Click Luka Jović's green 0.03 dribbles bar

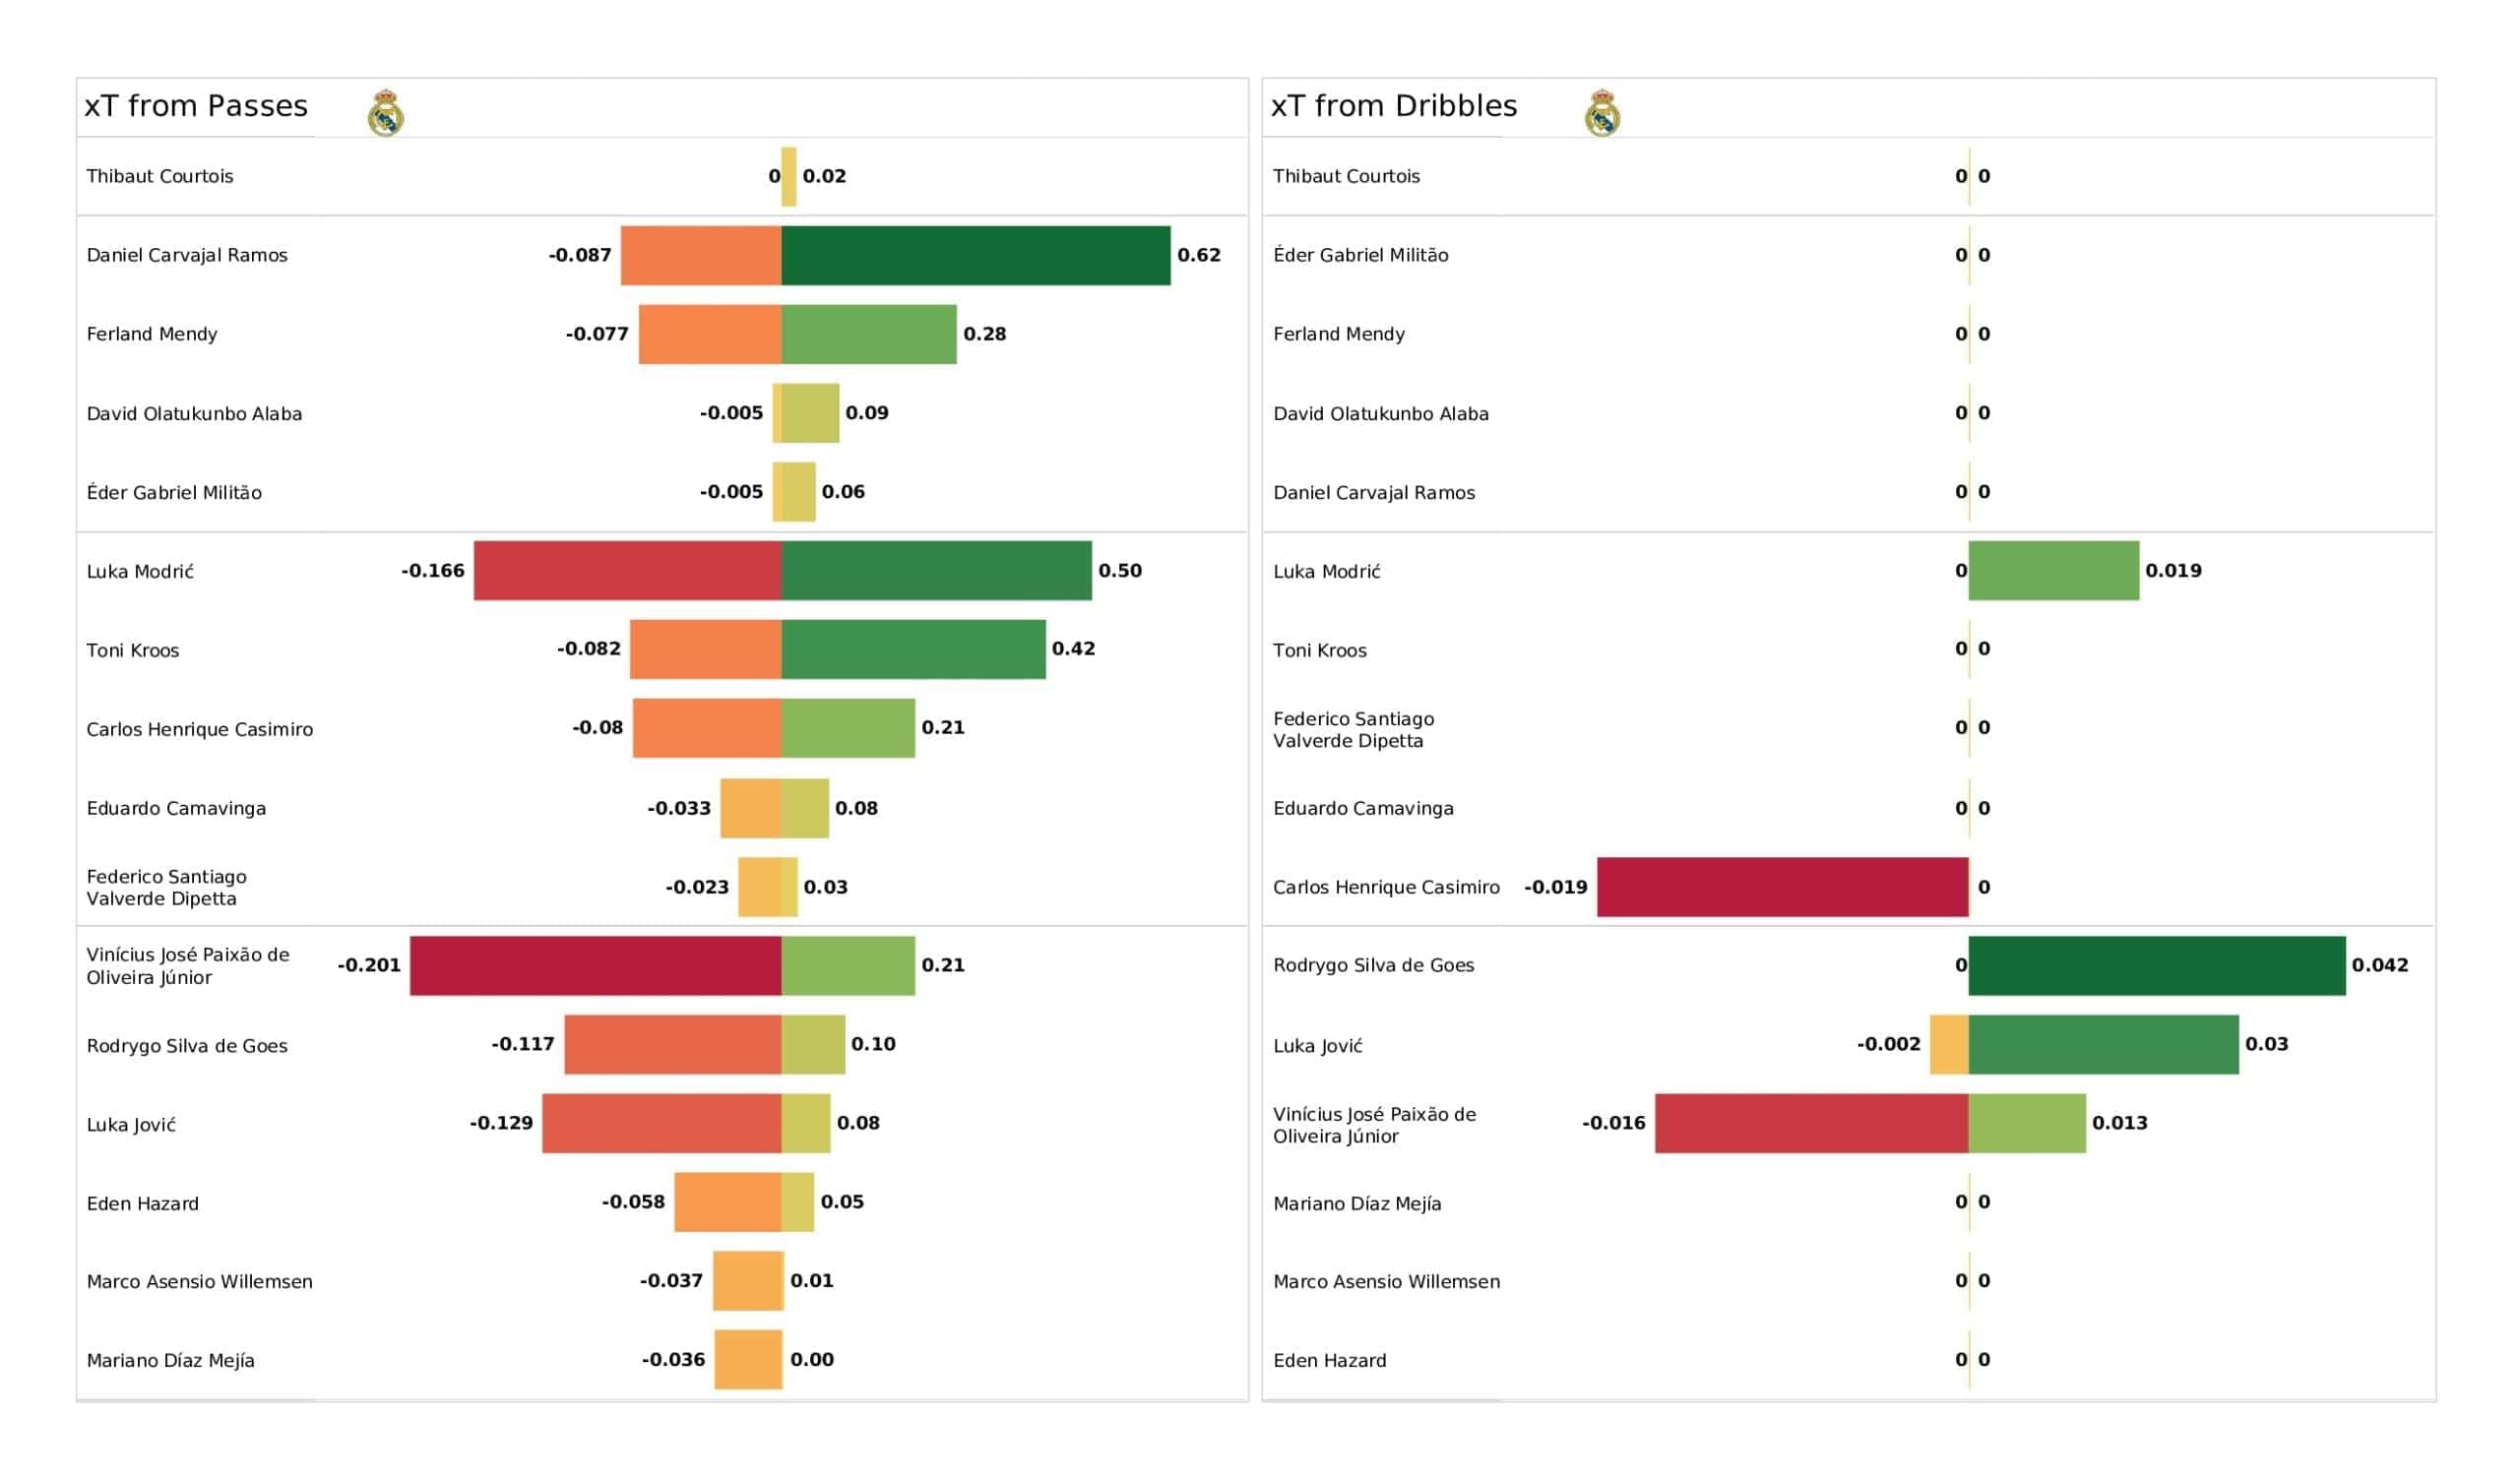click(x=2103, y=1045)
